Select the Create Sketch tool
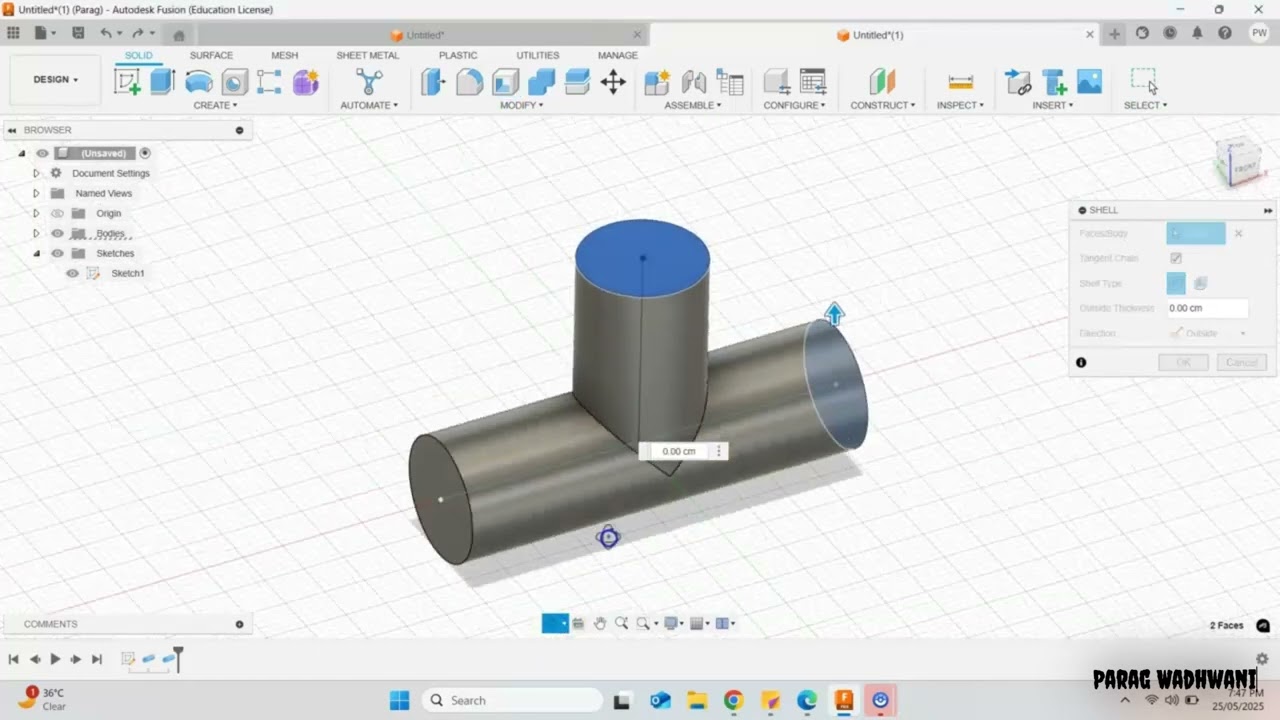The image size is (1280, 720). 127,82
